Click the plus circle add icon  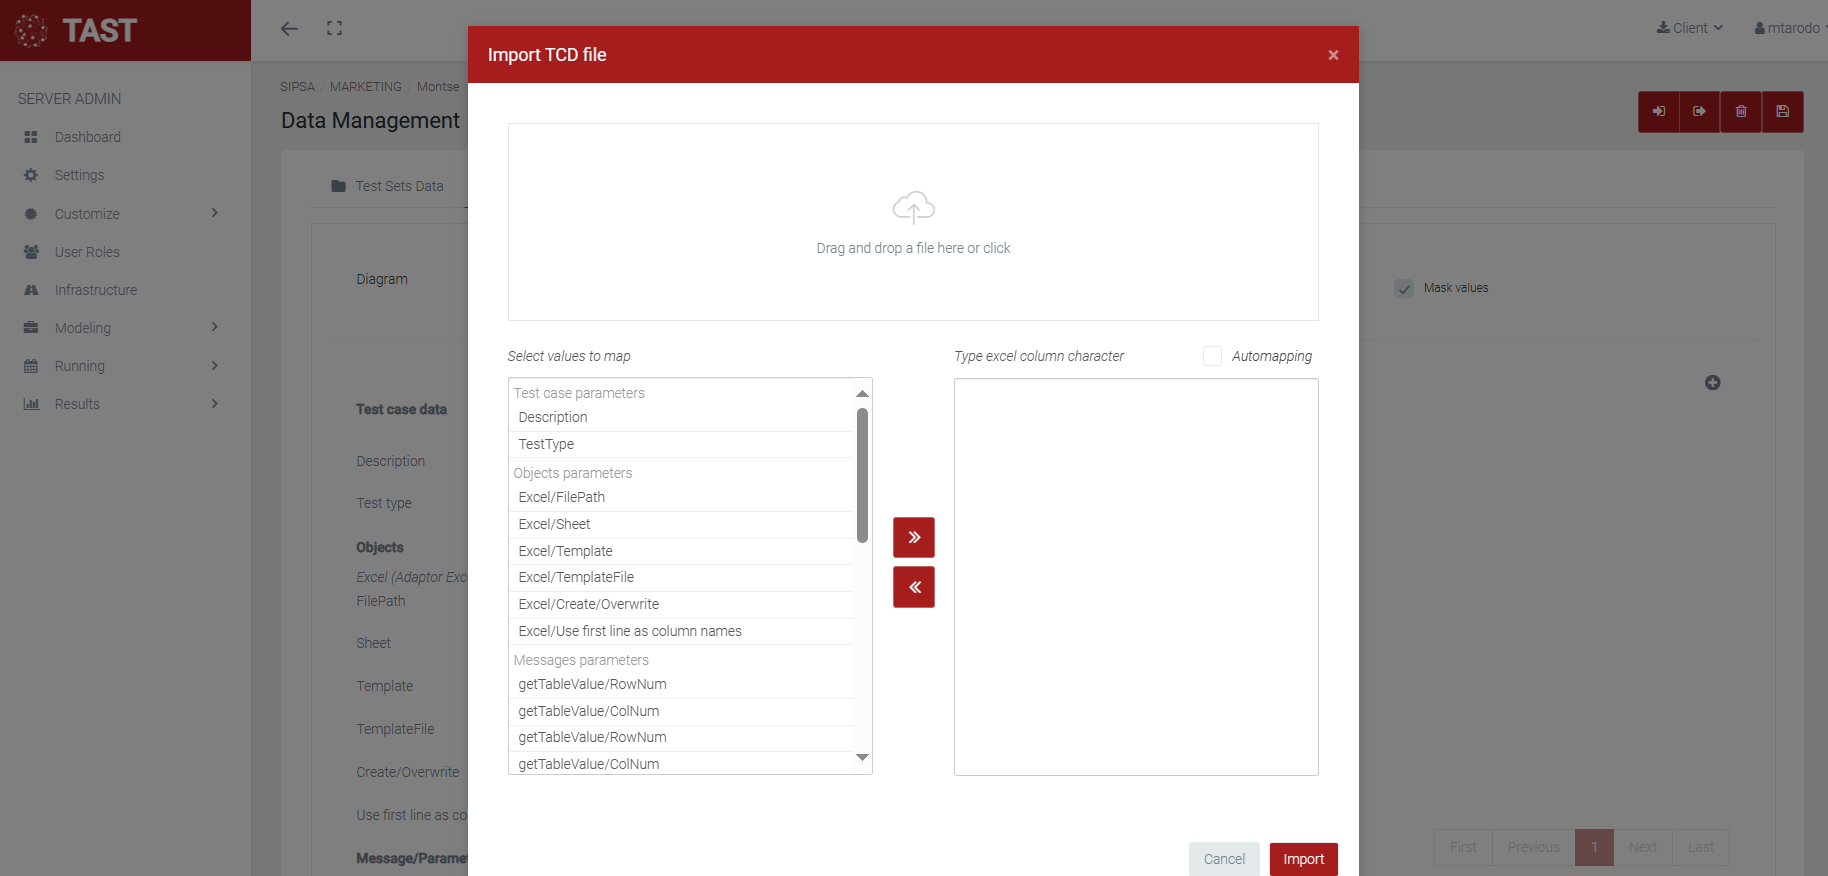pyautogui.click(x=1712, y=383)
